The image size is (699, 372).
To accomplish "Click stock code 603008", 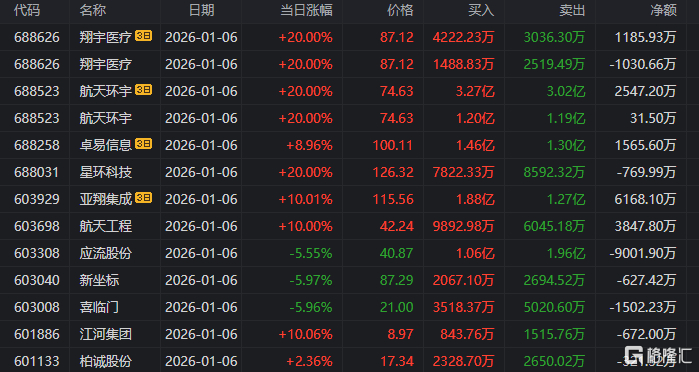I will click(37, 307).
